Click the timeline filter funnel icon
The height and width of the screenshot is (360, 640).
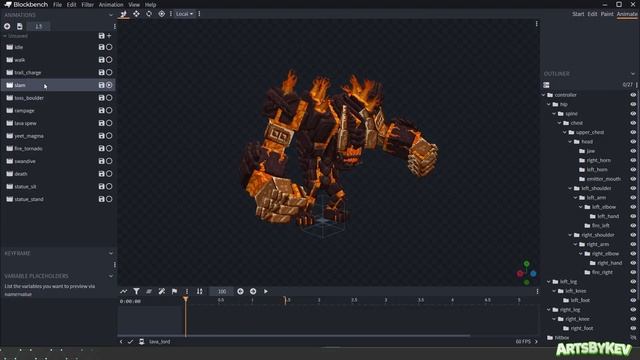136,291
